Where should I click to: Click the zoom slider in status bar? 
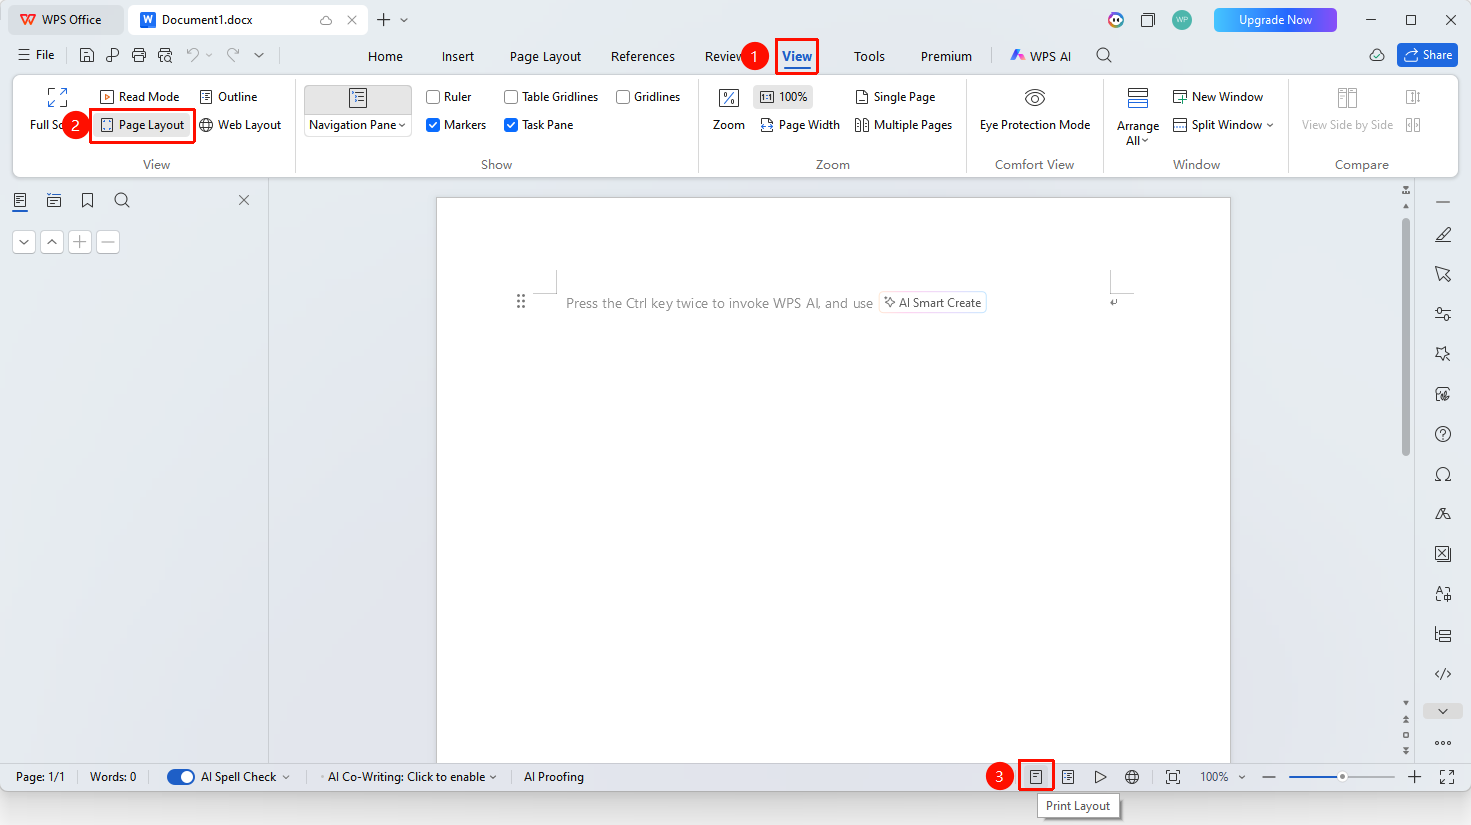click(1342, 777)
